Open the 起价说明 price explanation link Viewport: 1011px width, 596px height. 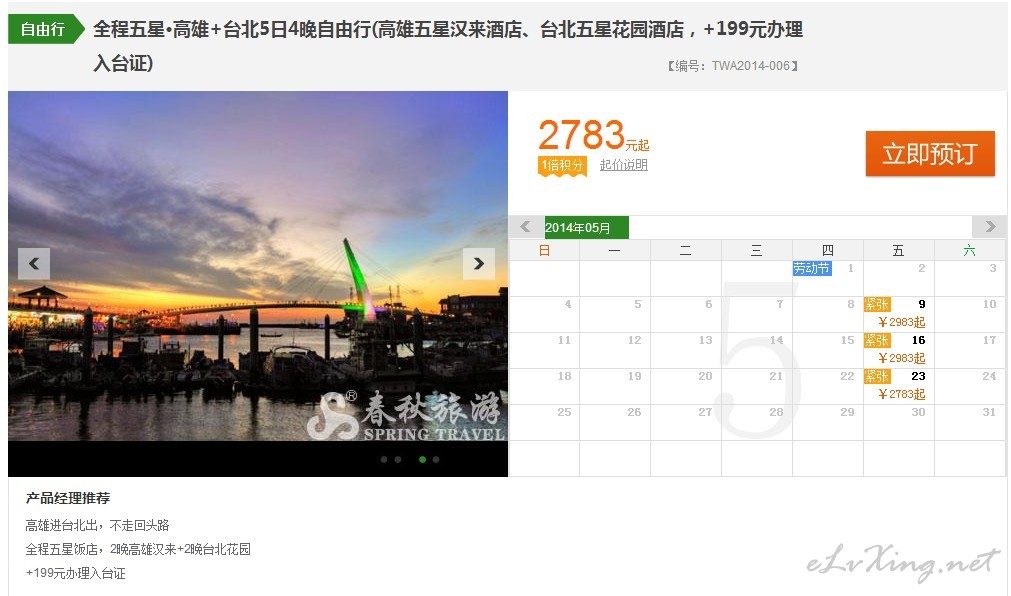pos(623,165)
